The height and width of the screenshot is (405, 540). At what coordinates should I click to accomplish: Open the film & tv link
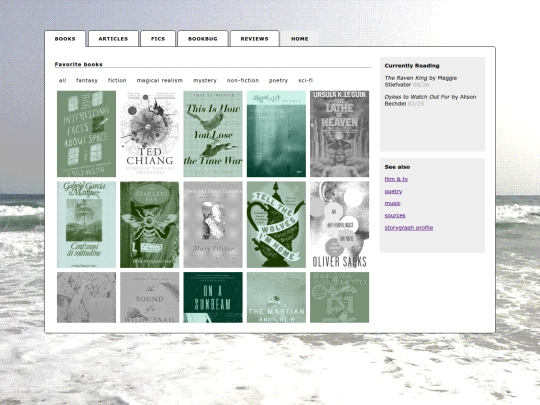pos(396,179)
